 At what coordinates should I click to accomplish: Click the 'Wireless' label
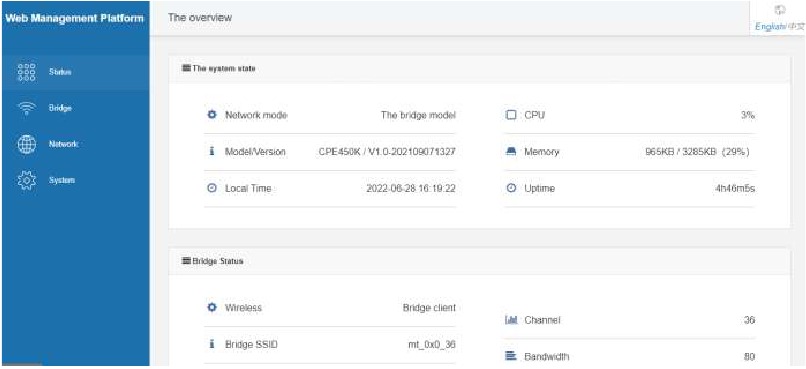[243, 307]
